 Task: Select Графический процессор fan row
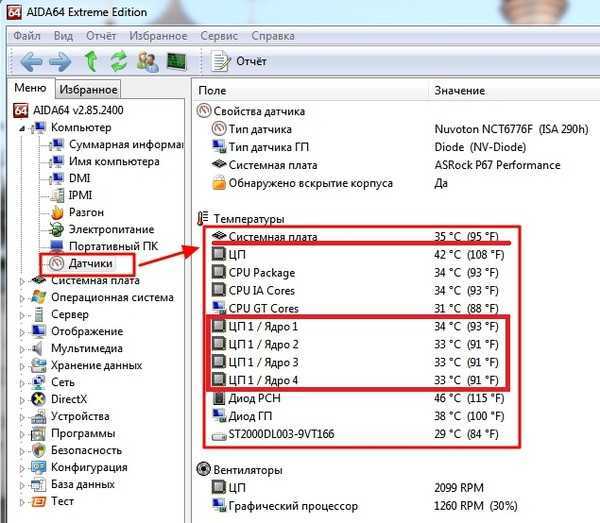tap(365, 506)
